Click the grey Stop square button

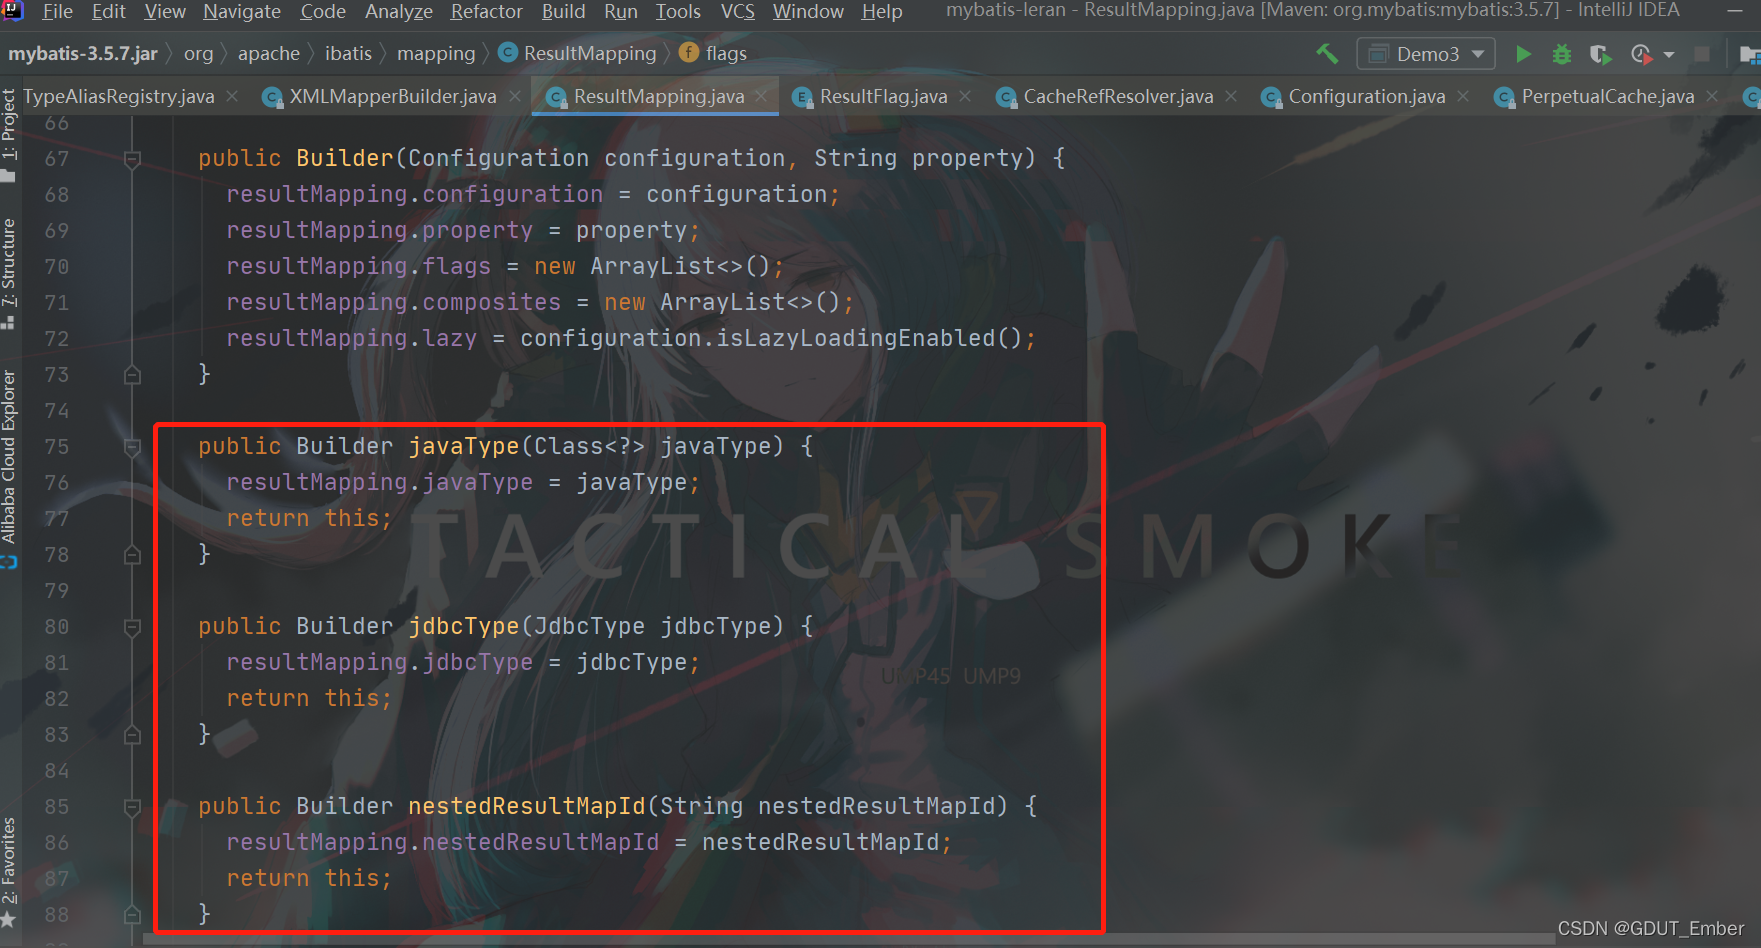(1702, 54)
